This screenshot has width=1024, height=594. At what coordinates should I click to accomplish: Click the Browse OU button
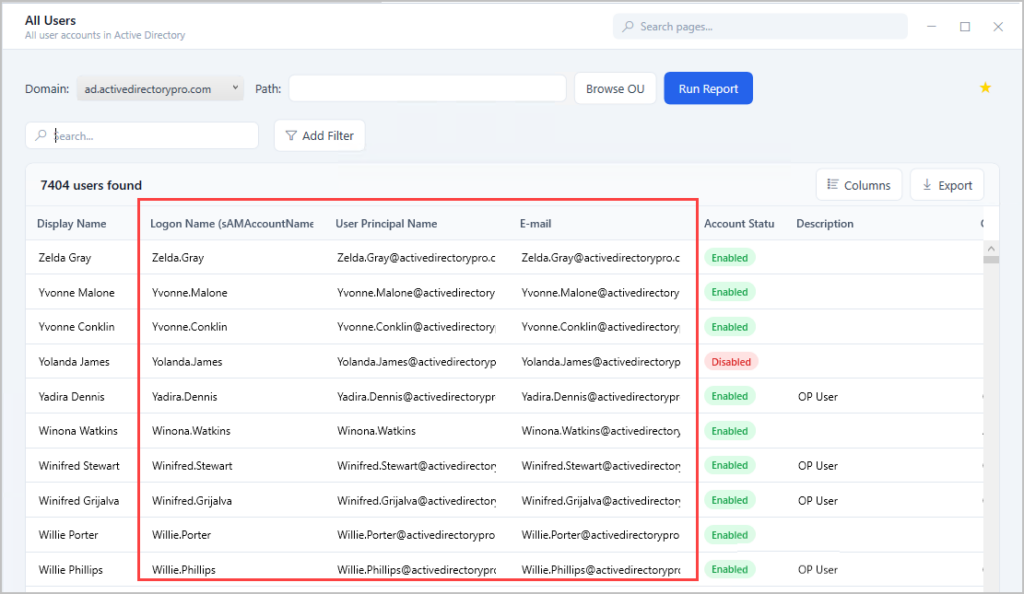click(x=615, y=88)
